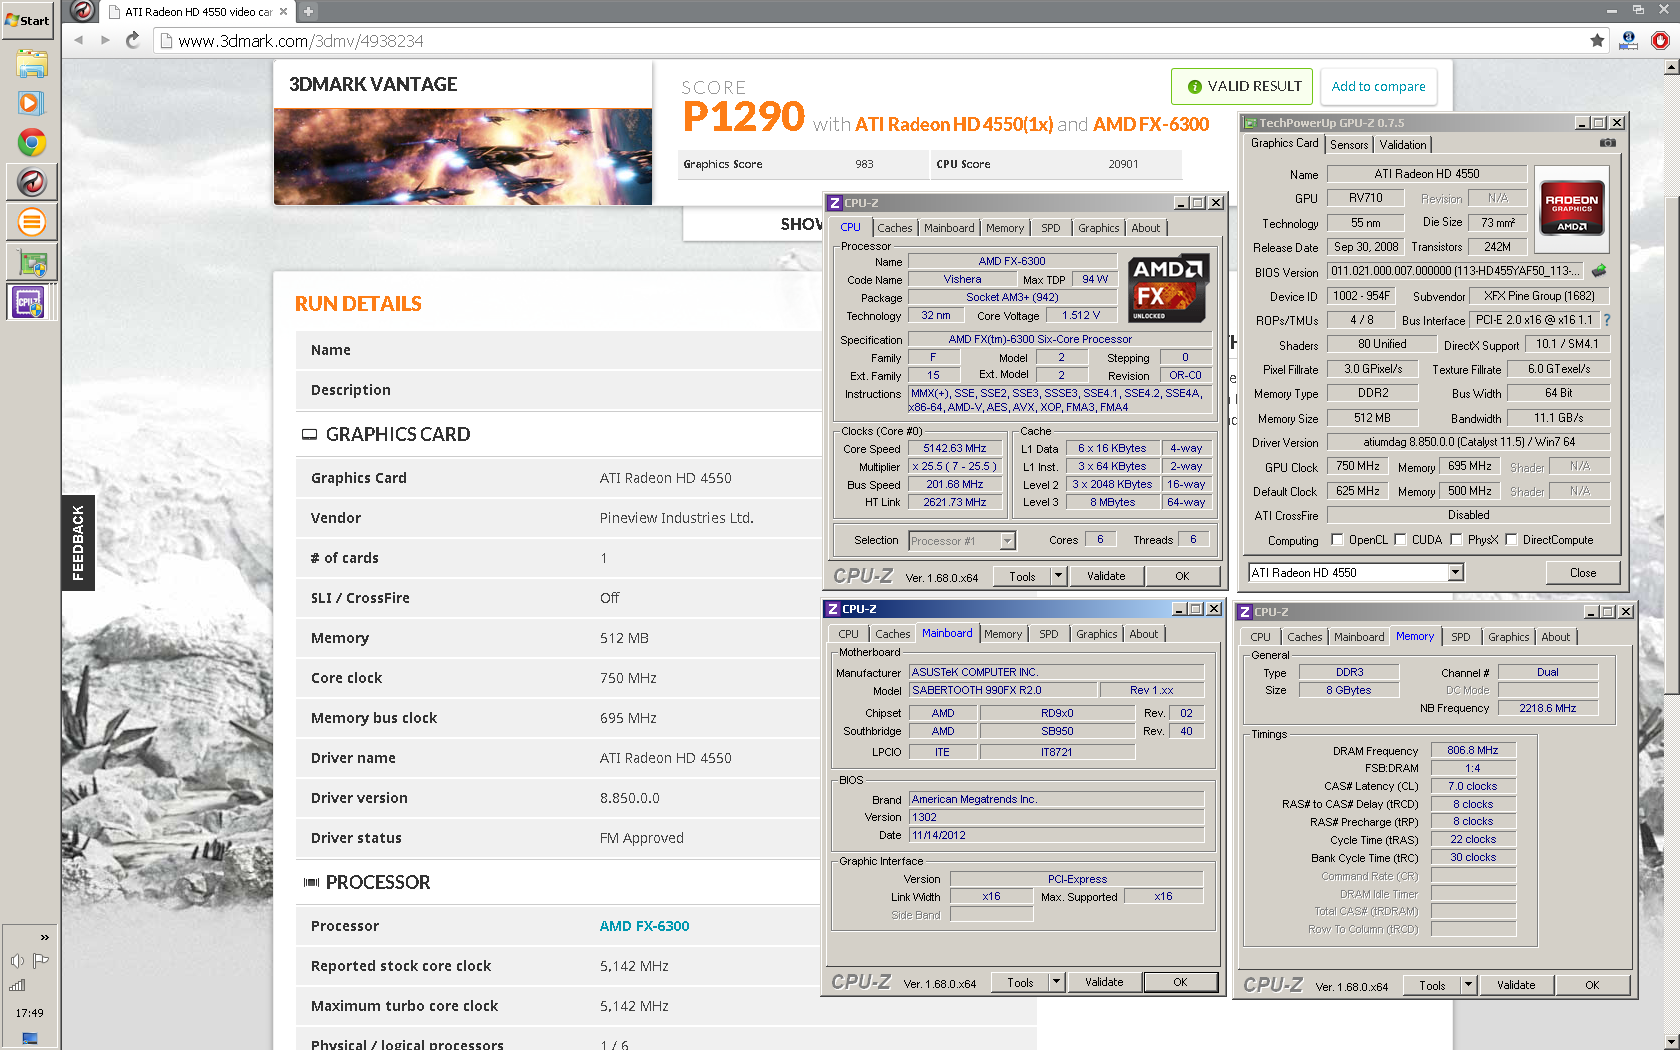Click the SABERTOOTH 990FX R2.0 model field
This screenshot has width=1680, height=1050.
pyautogui.click(x=1001, y=690)
